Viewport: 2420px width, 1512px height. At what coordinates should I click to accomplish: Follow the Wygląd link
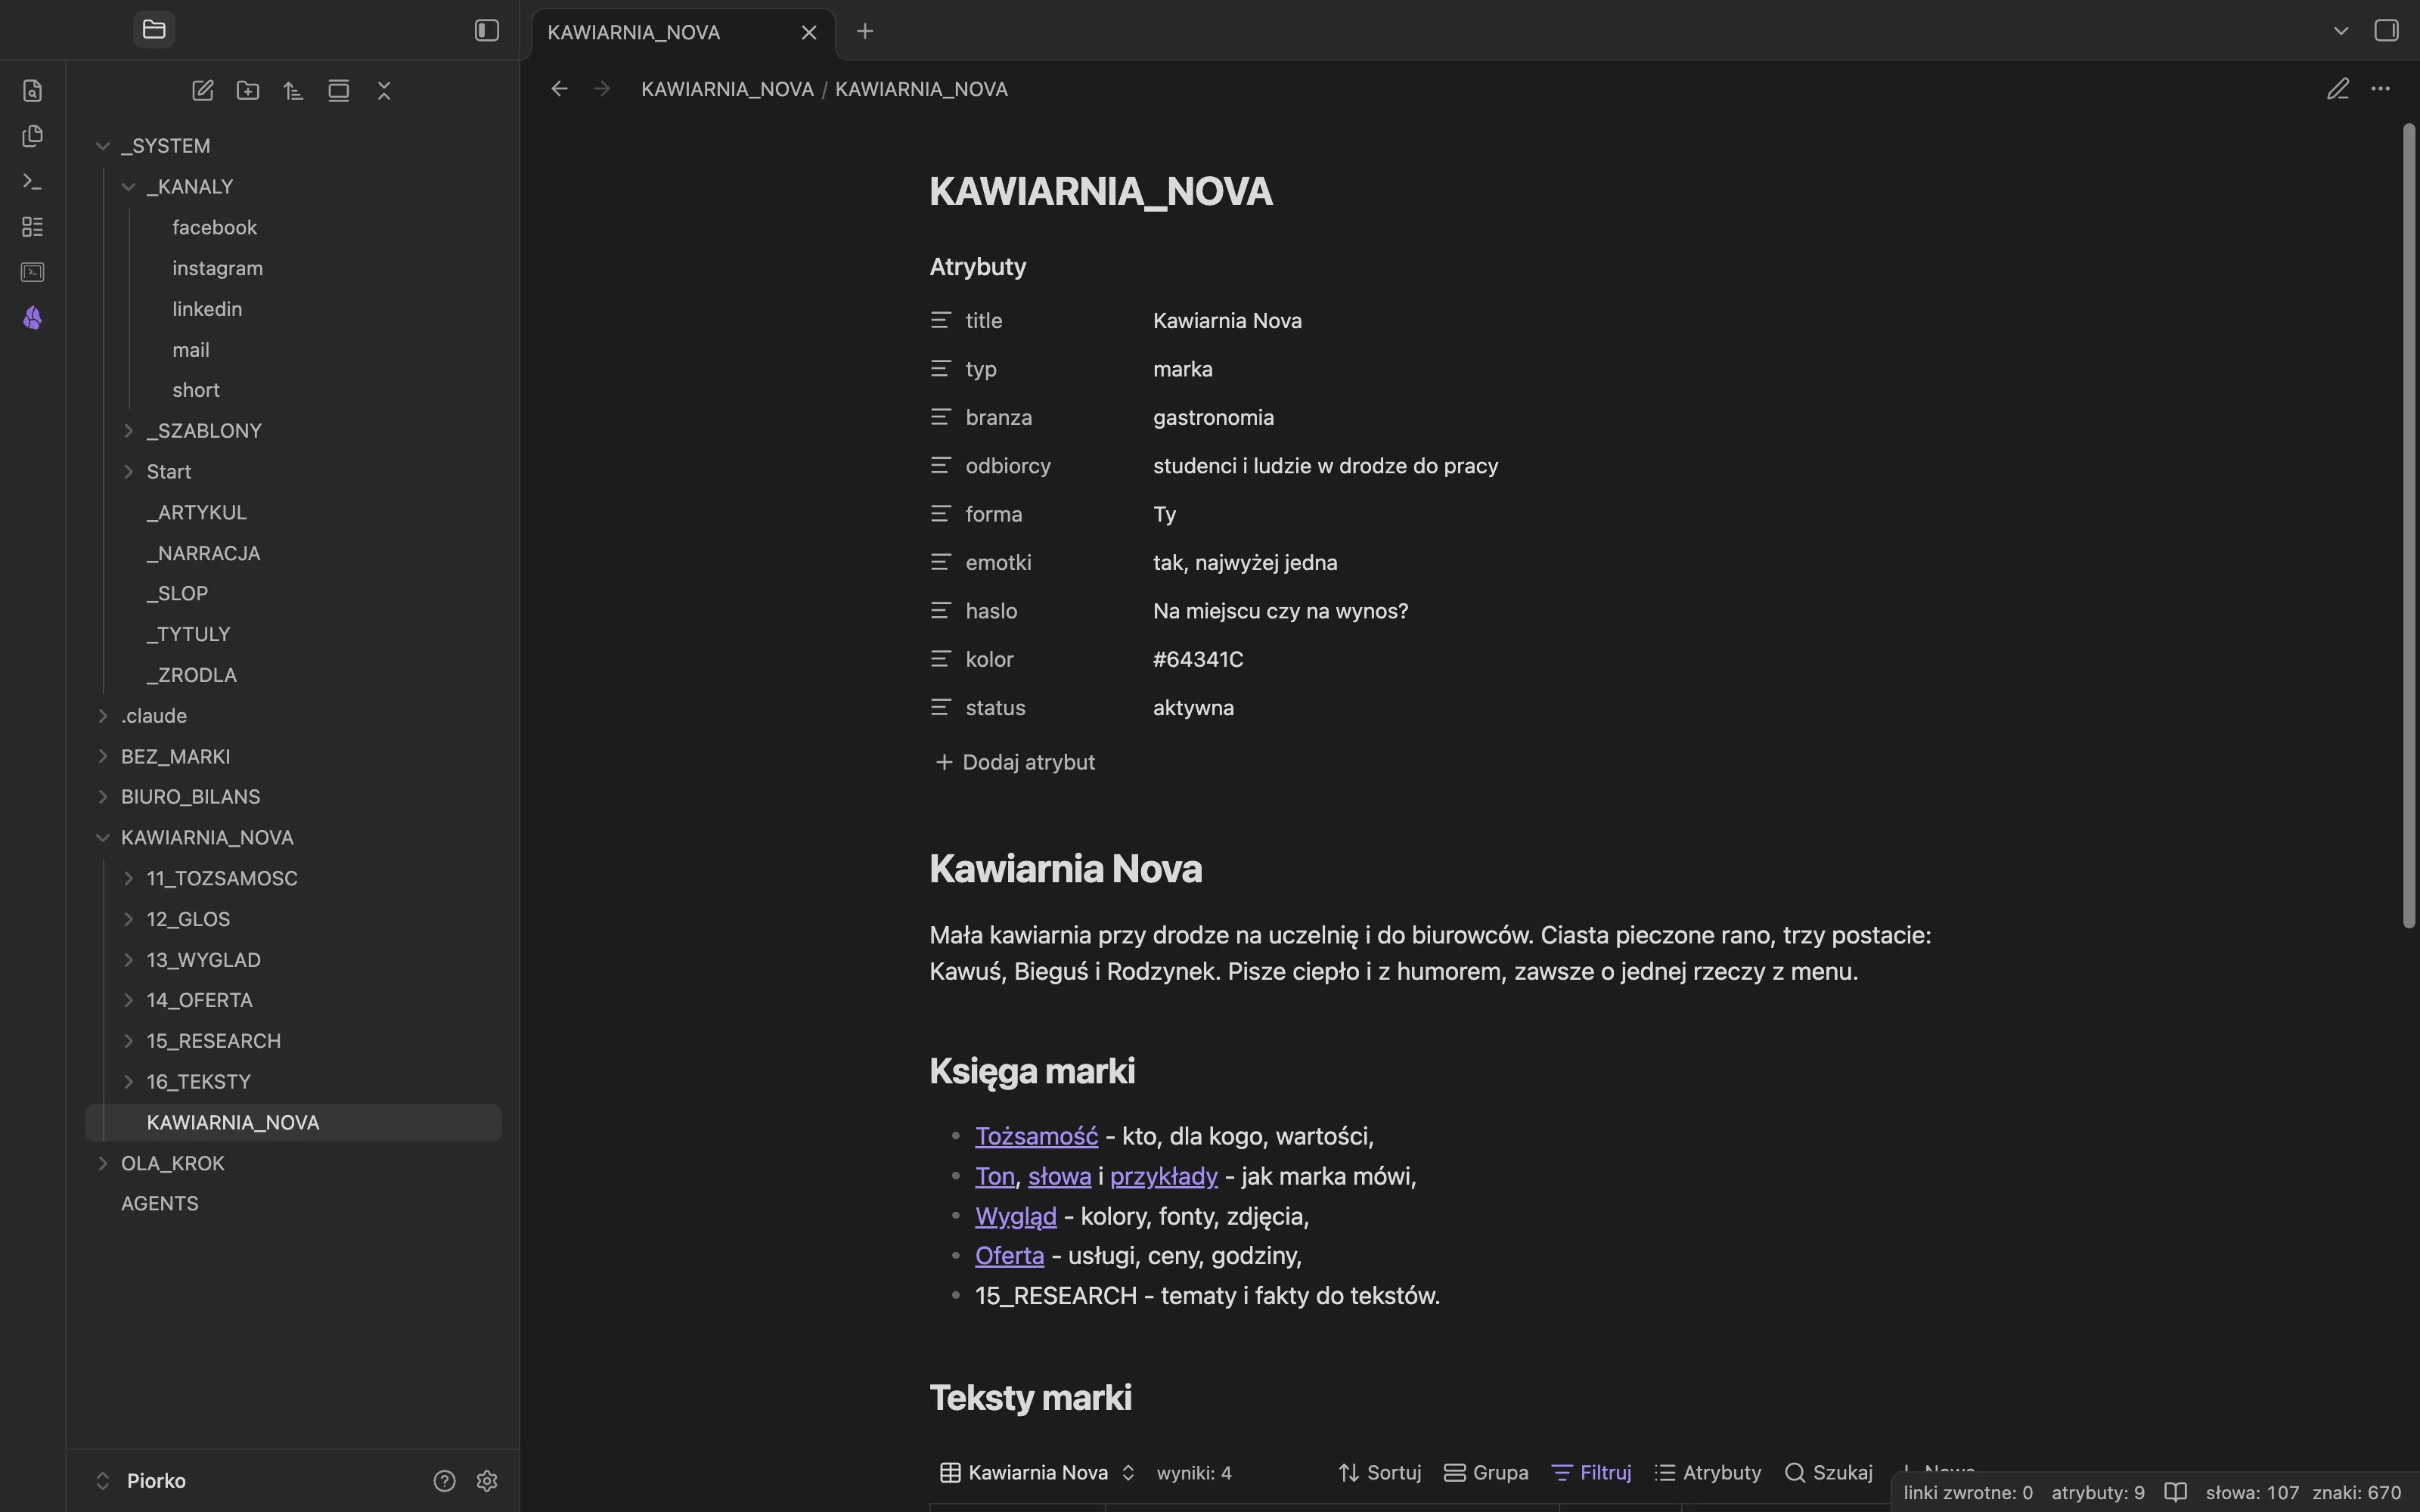coord(1015,1217)
